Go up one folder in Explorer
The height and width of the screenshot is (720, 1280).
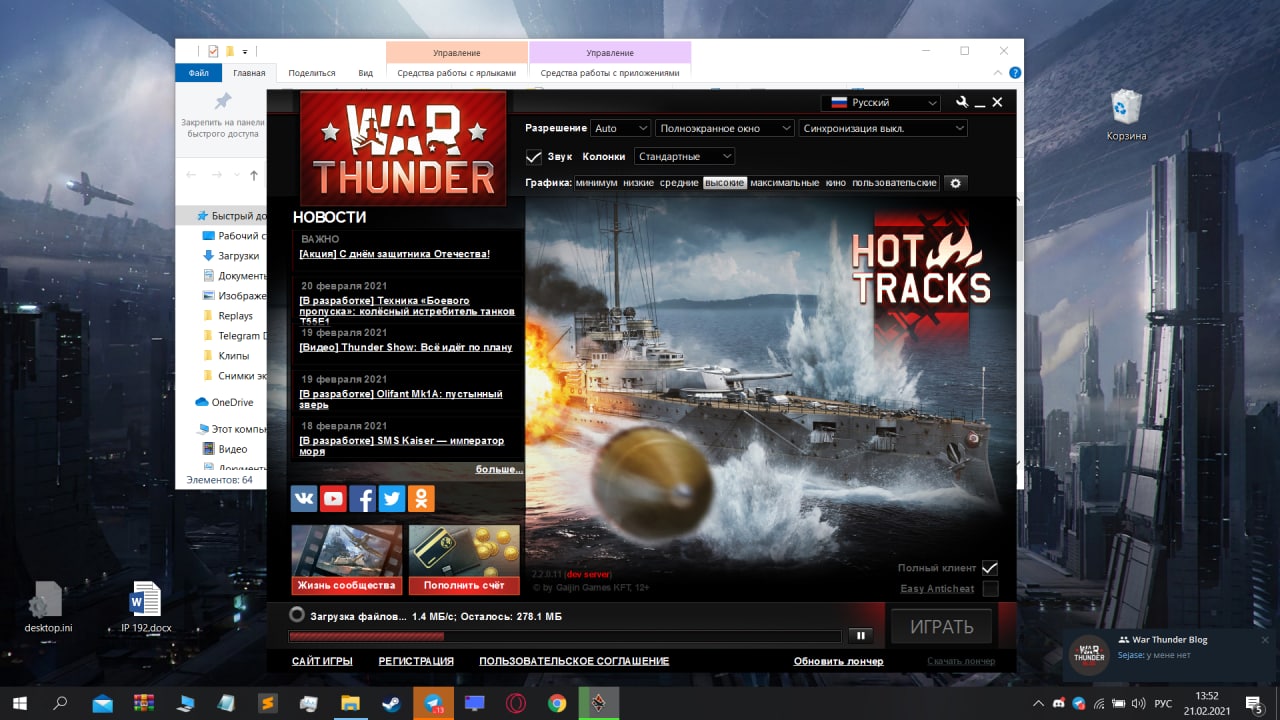pyautogui.click(x=254, y=175)
